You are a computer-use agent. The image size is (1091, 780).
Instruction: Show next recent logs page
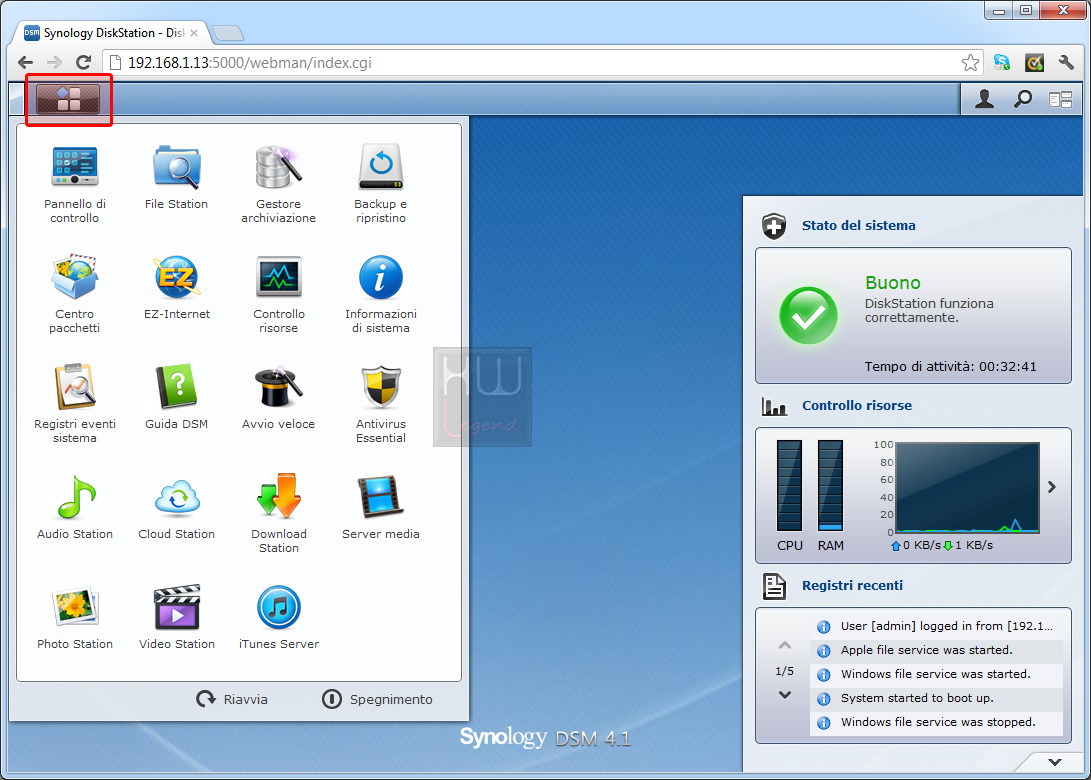click(785, 694)
